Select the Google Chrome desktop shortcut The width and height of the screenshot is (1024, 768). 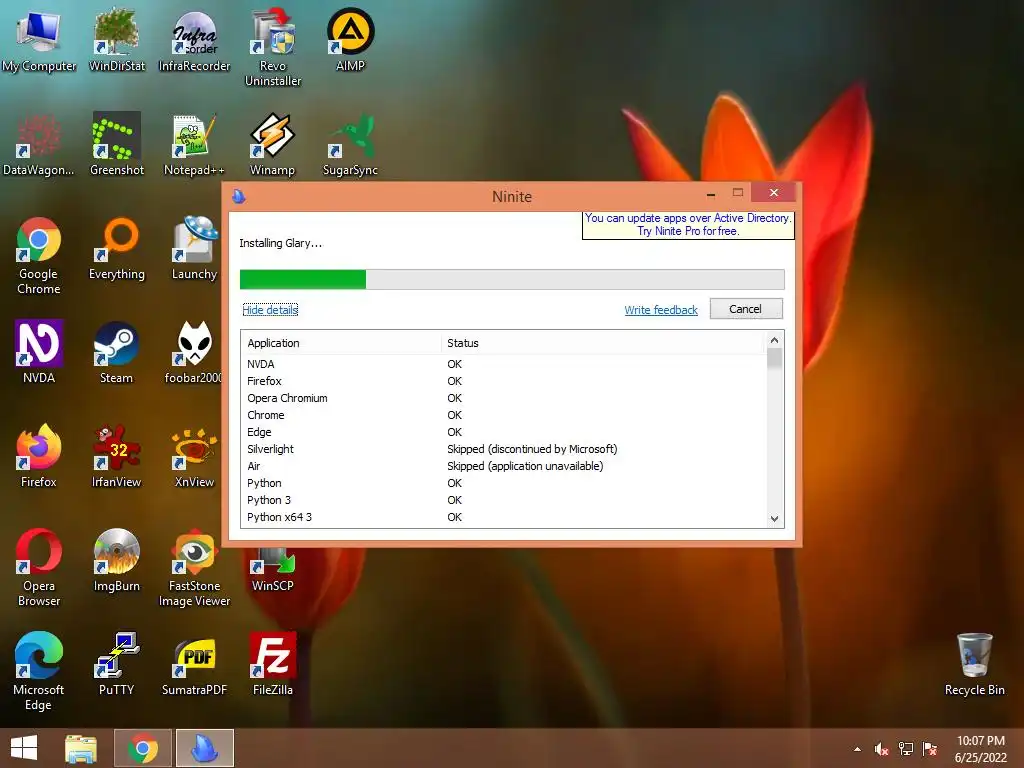click(39, 255)
